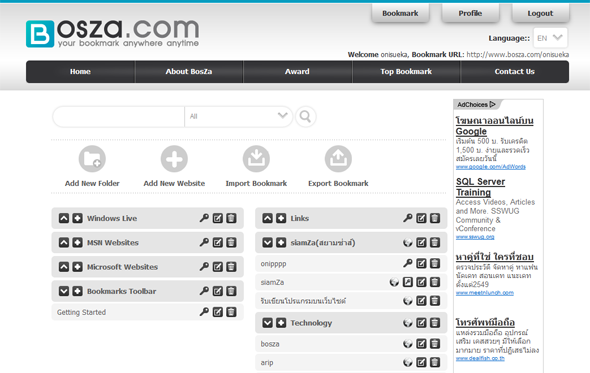Click the Profile button
590x373 pixels.
pyautogui.click(x=470, y=13)
